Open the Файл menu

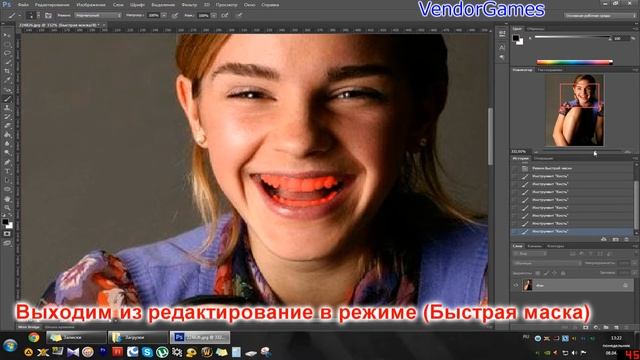point(23,5)
